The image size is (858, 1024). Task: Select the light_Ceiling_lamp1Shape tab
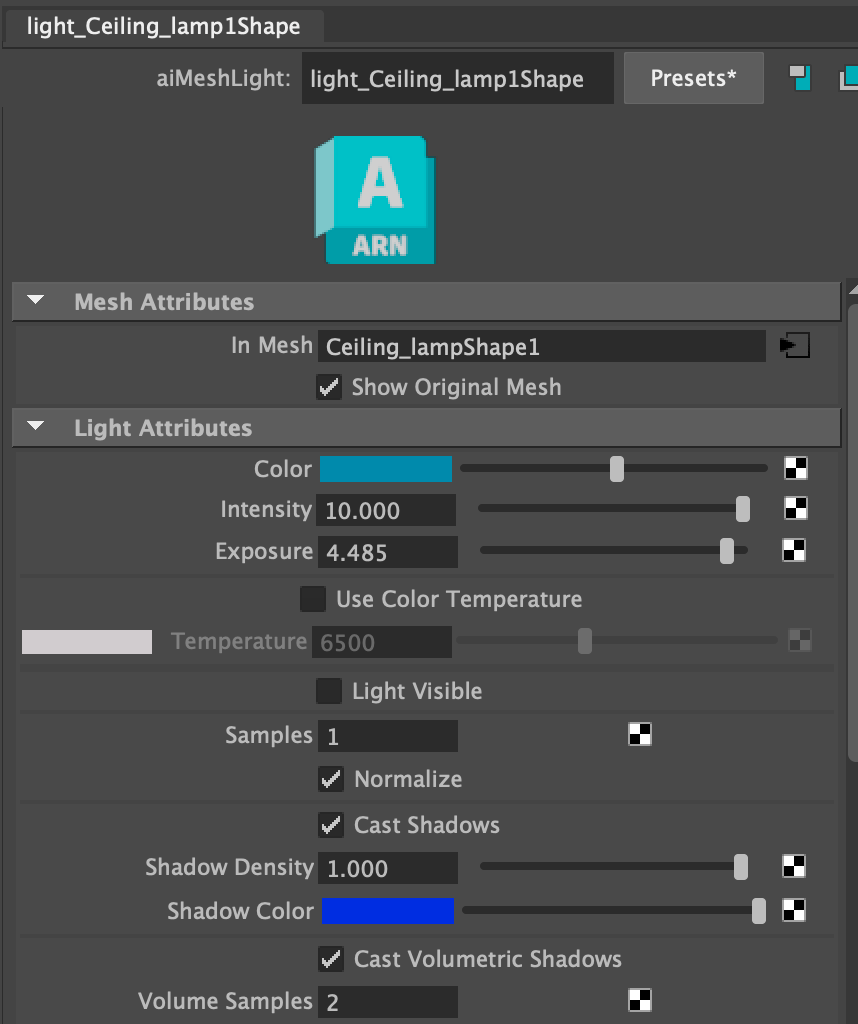163,26
